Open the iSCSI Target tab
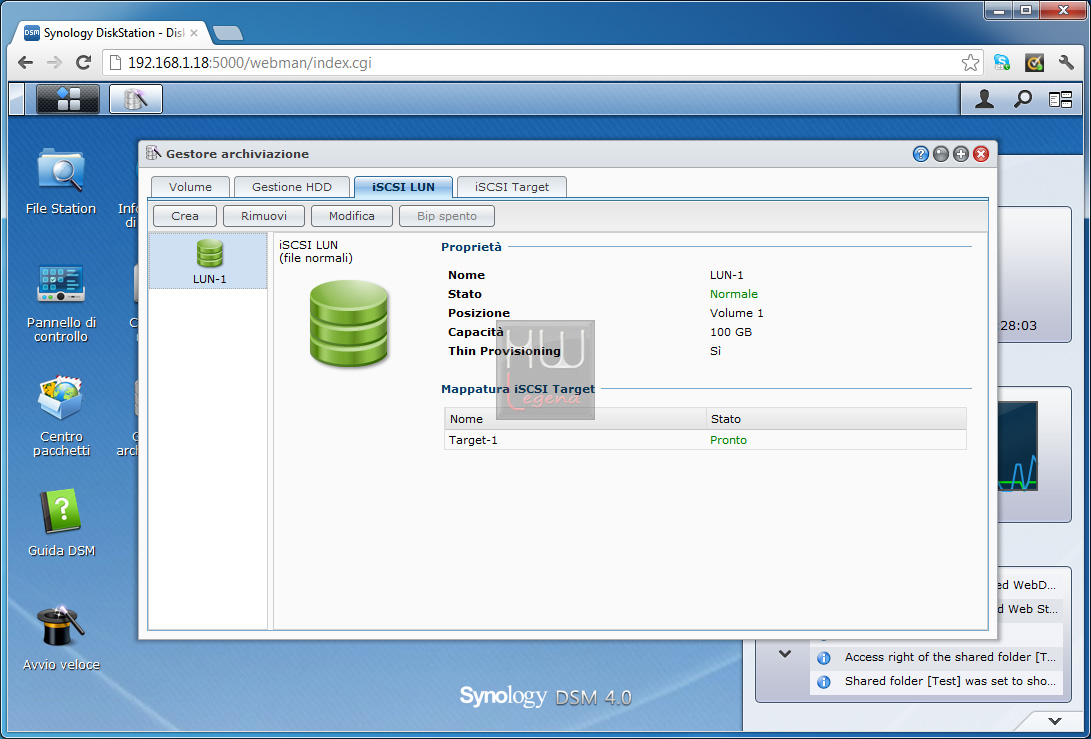Image resolution: width=1091 pixels, height=739 pixels. tap(511, 187)
